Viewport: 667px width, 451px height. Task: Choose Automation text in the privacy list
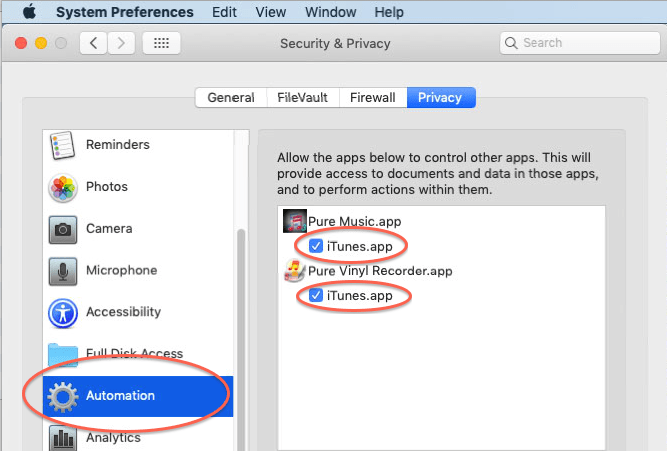(120, 396)
